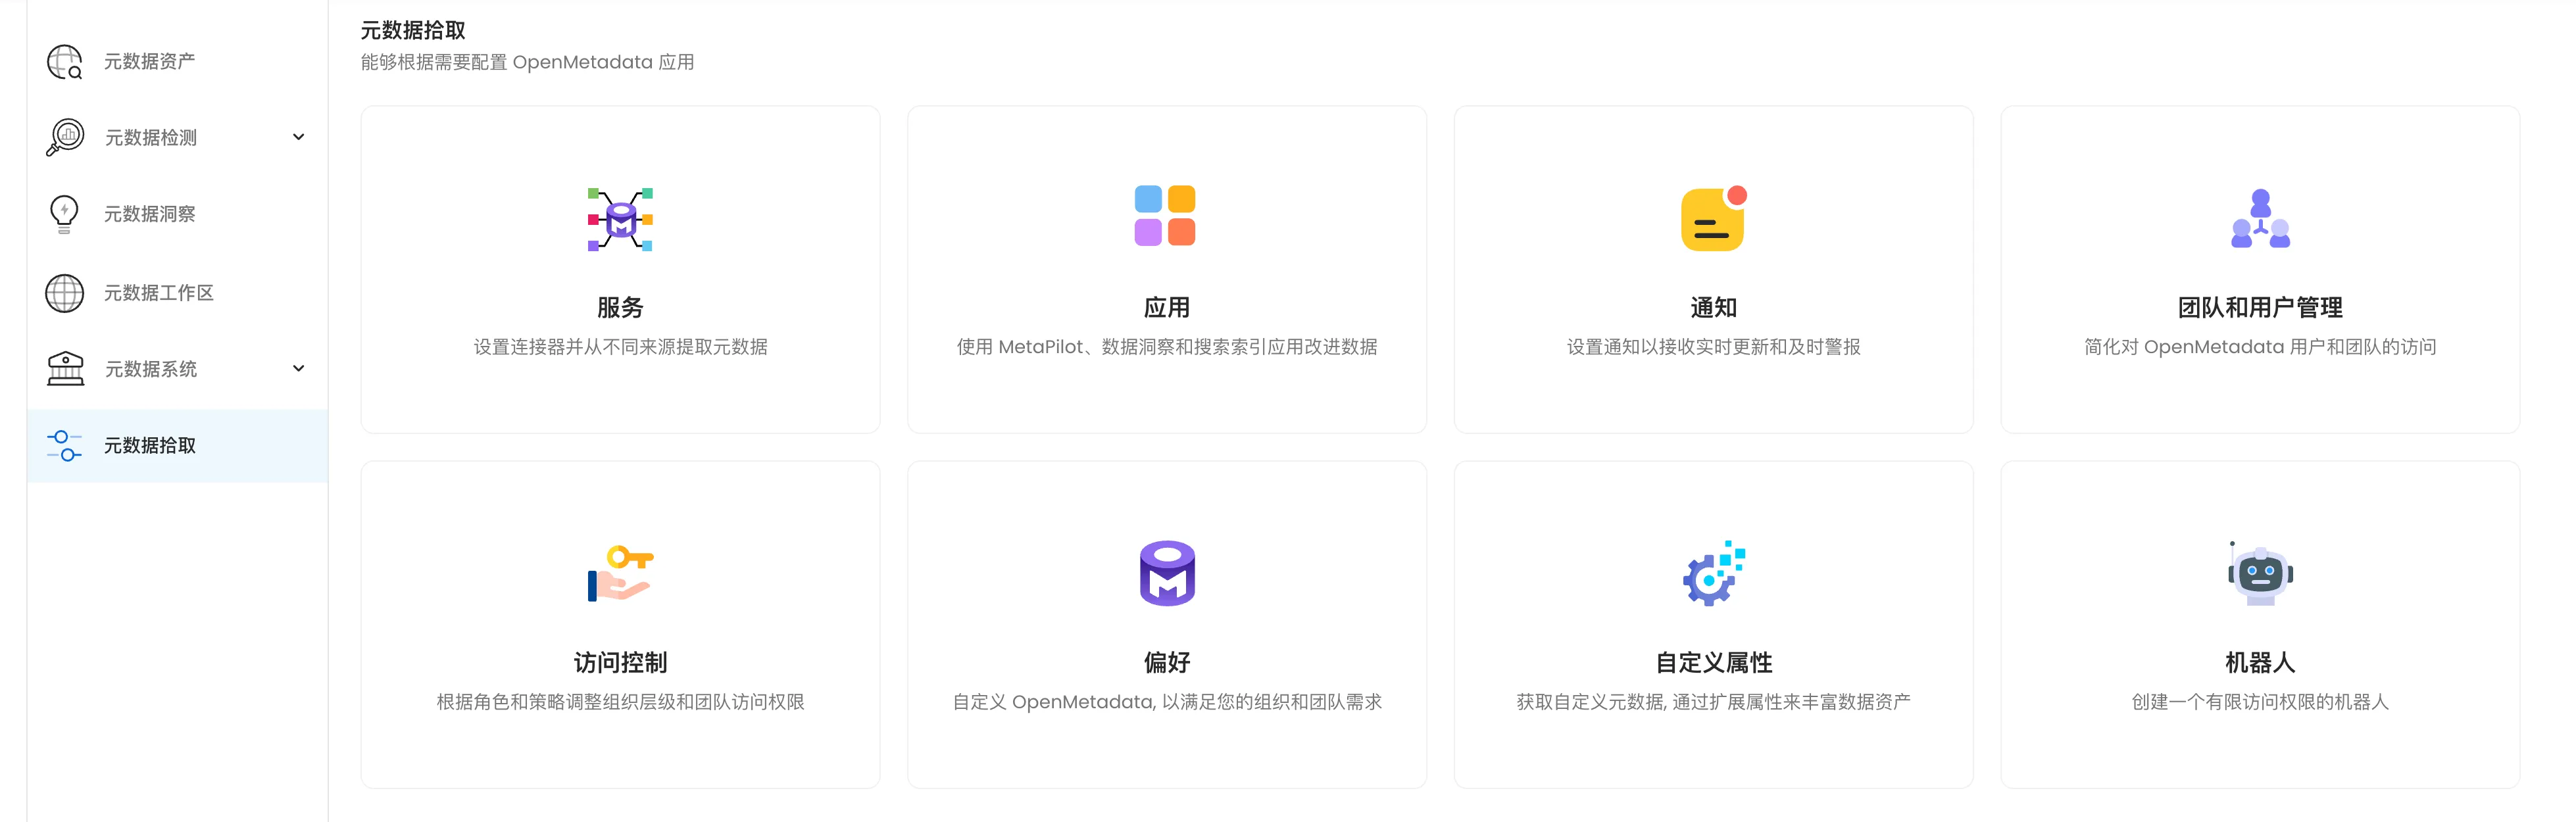Go to 元数据工作区 sidebar item

[159, 293]
